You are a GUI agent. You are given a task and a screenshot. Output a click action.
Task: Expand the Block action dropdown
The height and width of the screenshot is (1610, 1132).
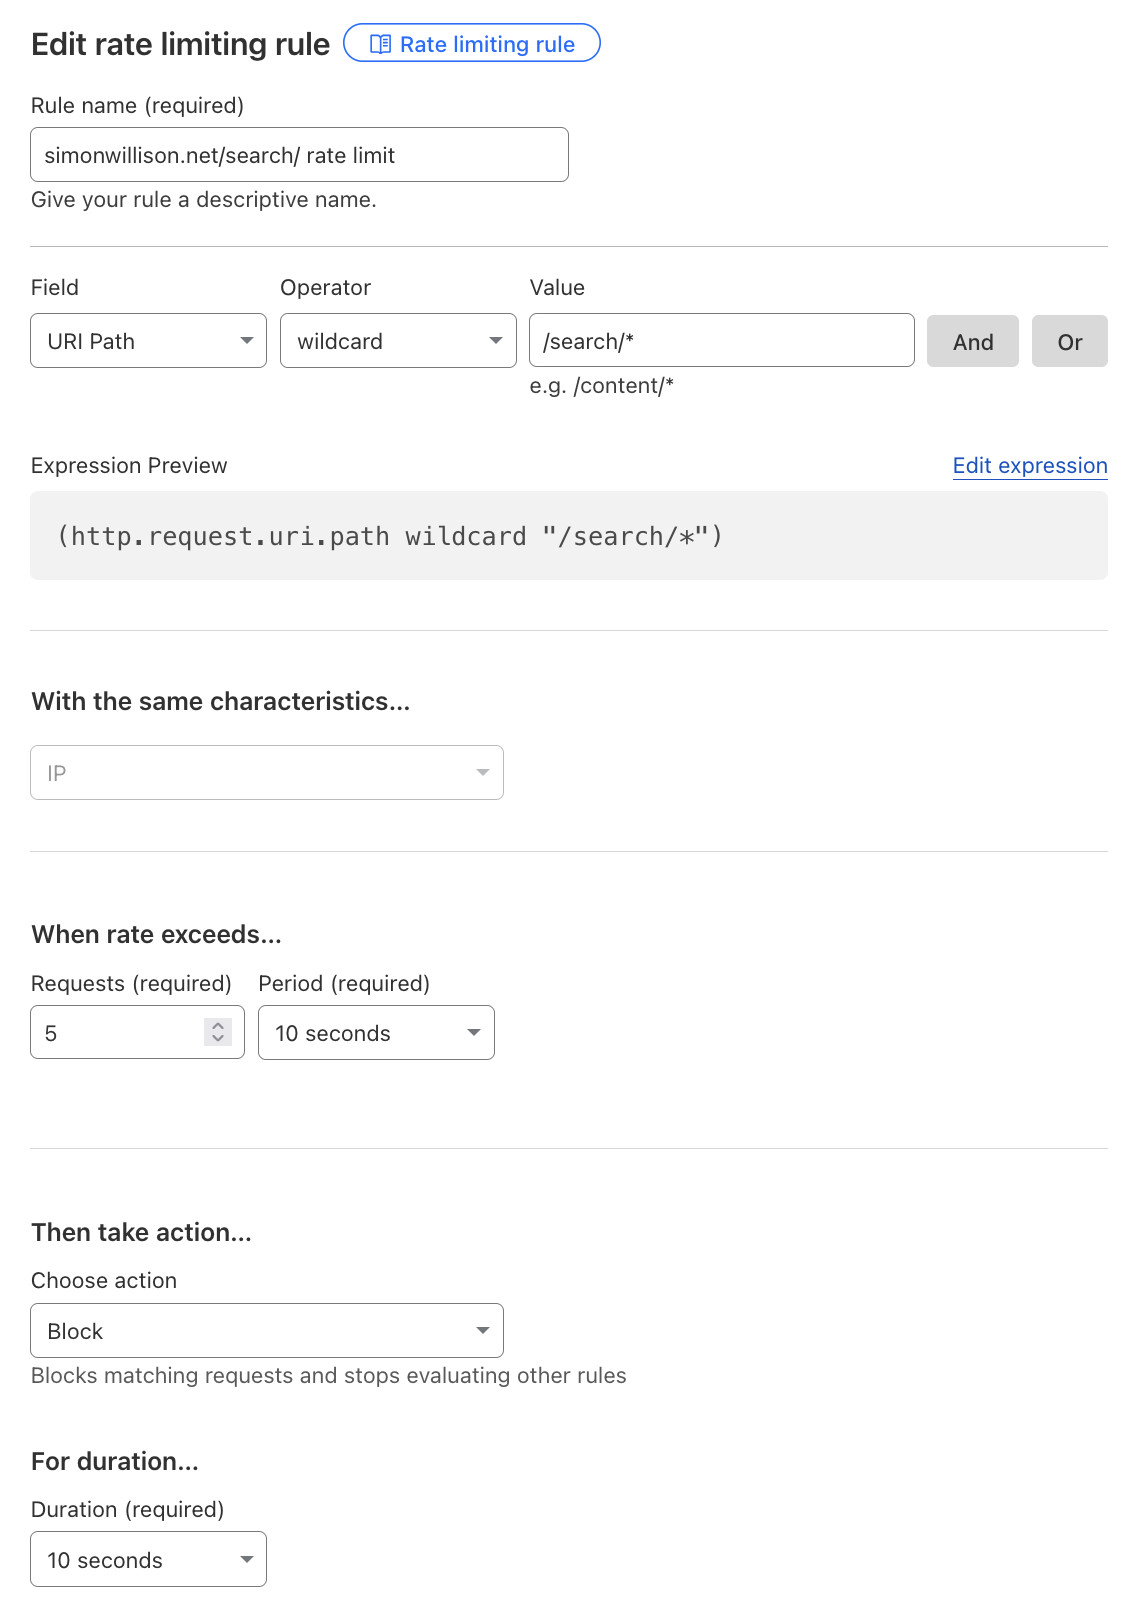266,1331
